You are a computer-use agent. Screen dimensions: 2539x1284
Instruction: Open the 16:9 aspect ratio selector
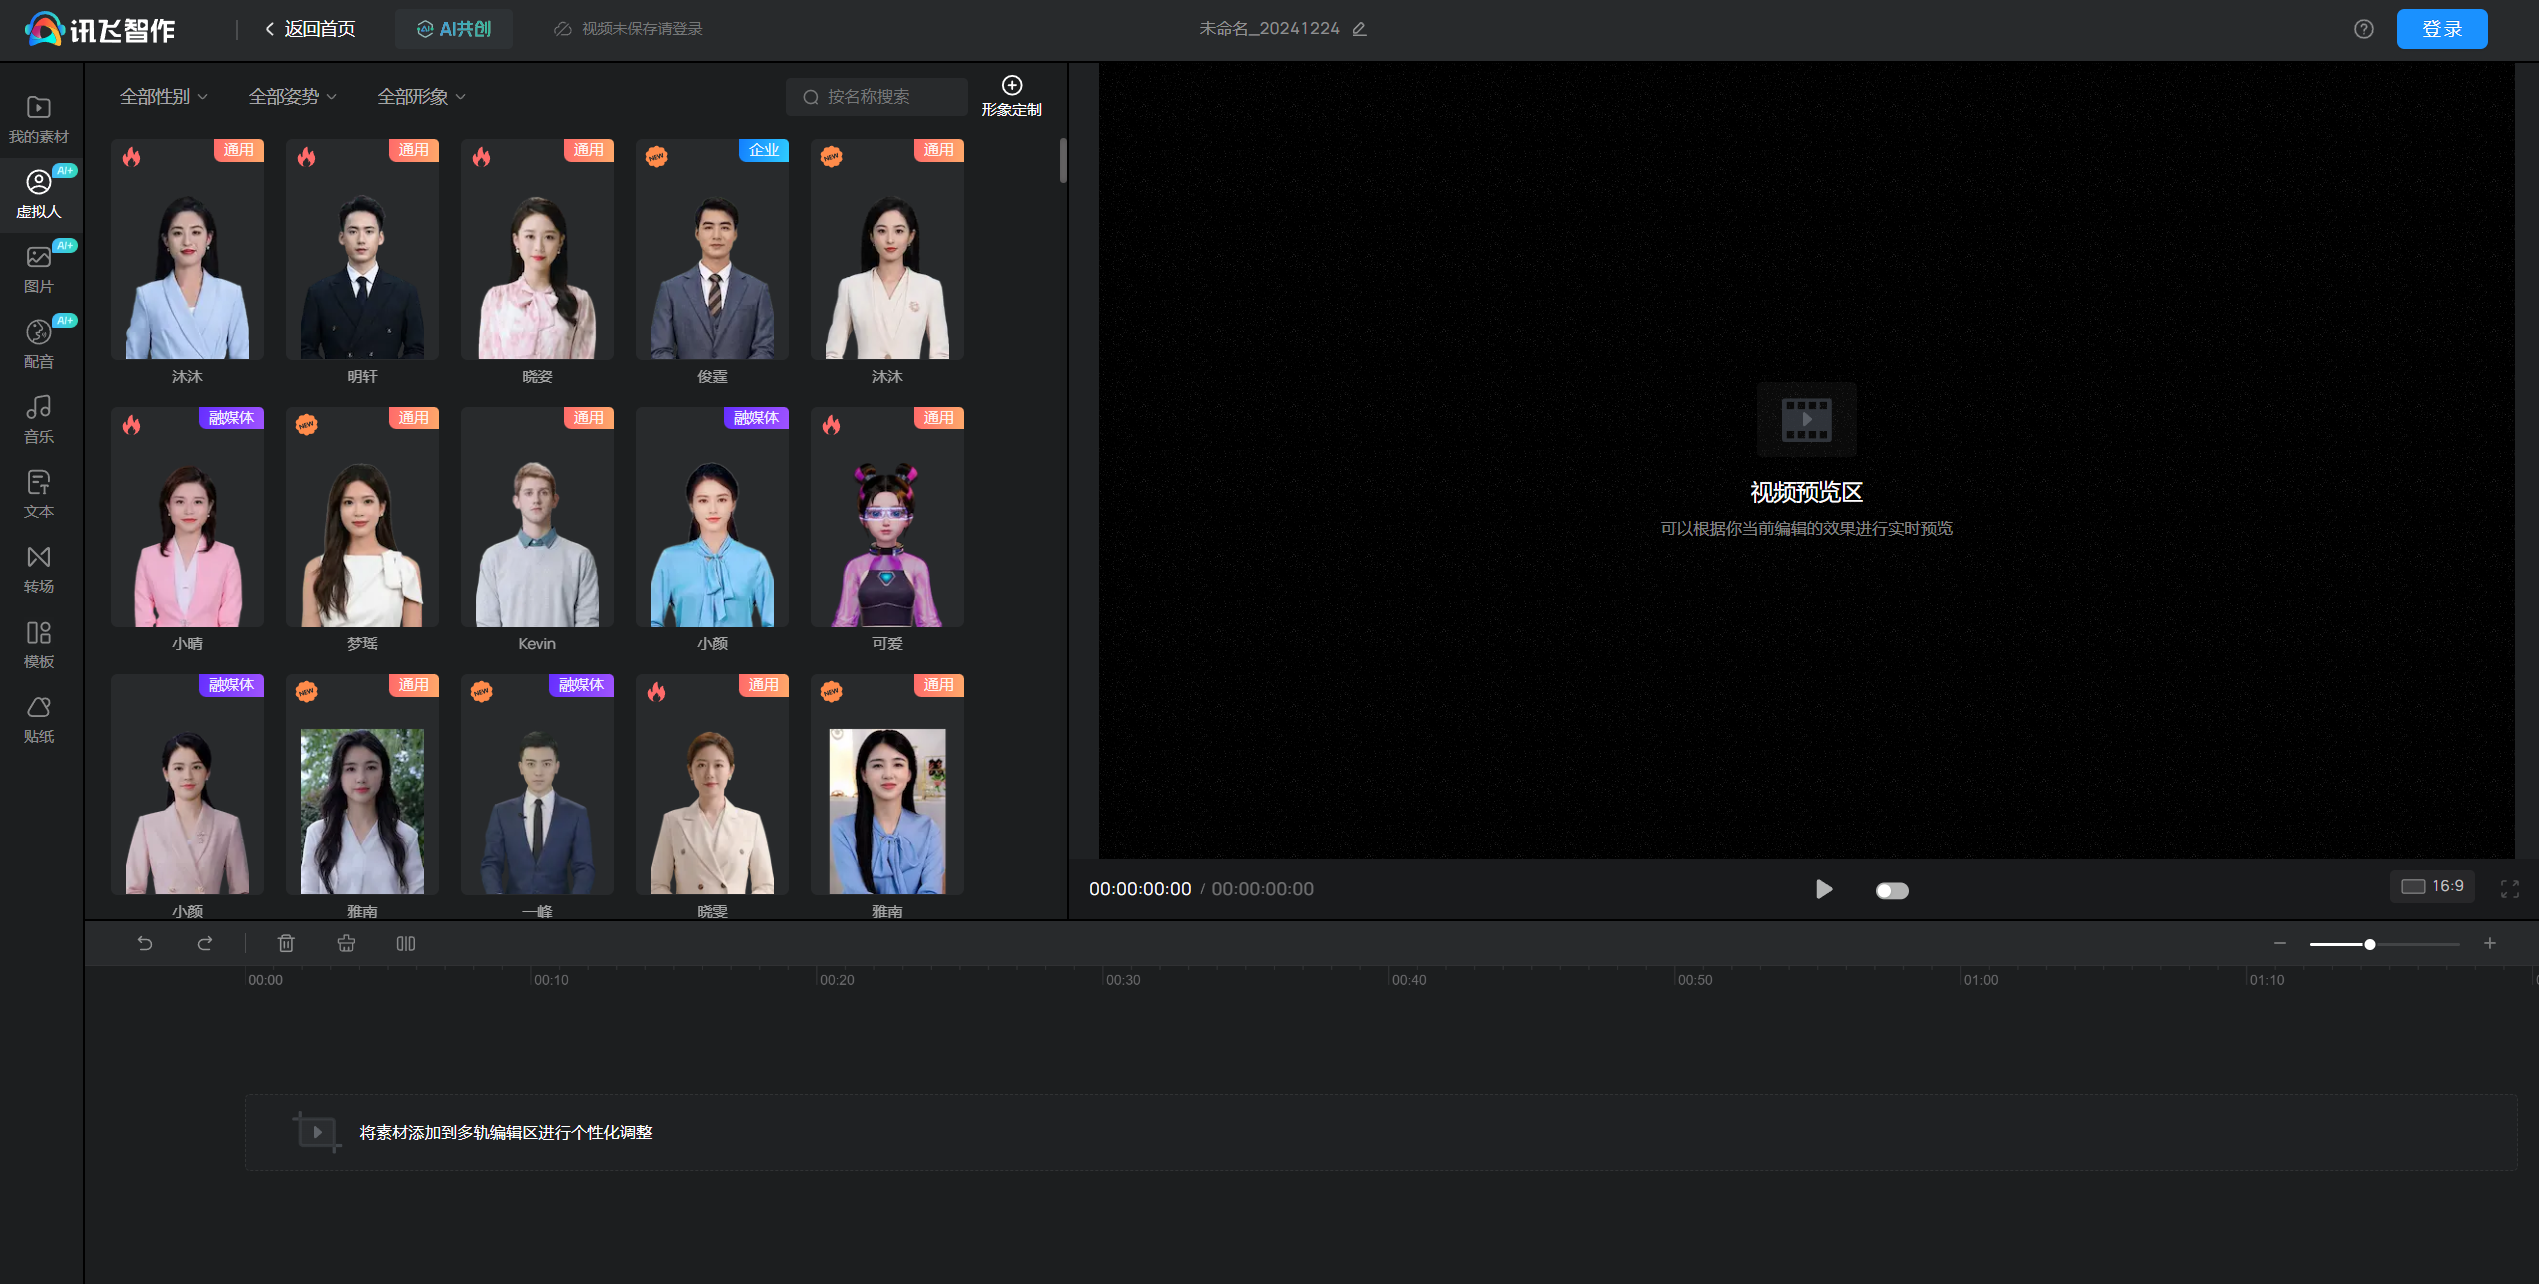2432,886
